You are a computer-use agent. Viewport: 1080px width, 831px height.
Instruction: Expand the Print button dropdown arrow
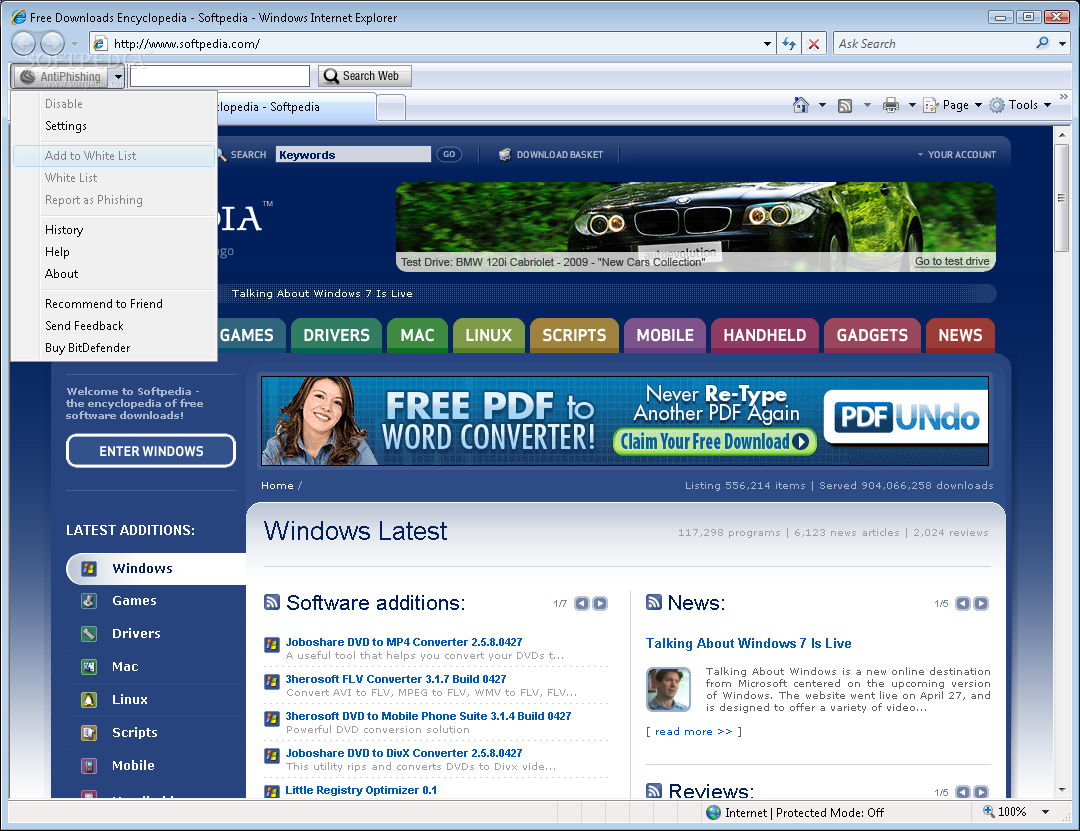coord(912,105)
